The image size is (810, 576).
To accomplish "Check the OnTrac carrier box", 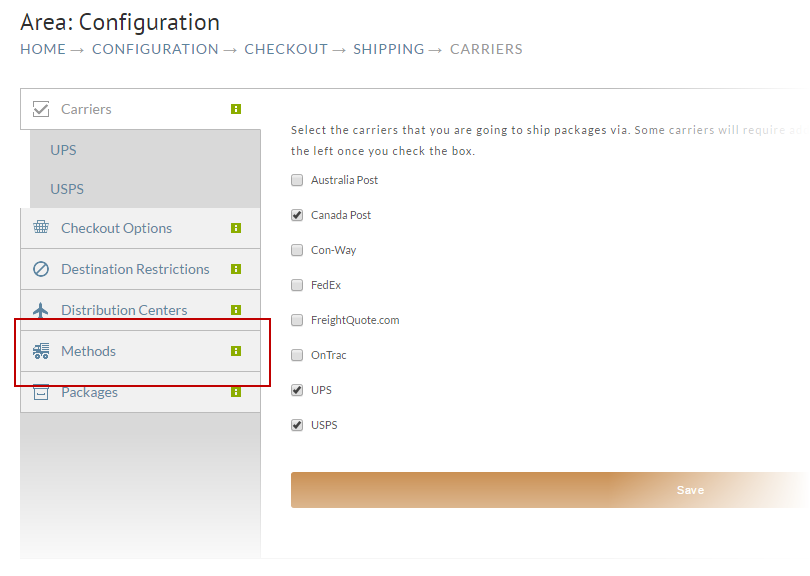I will pos(297,355).
